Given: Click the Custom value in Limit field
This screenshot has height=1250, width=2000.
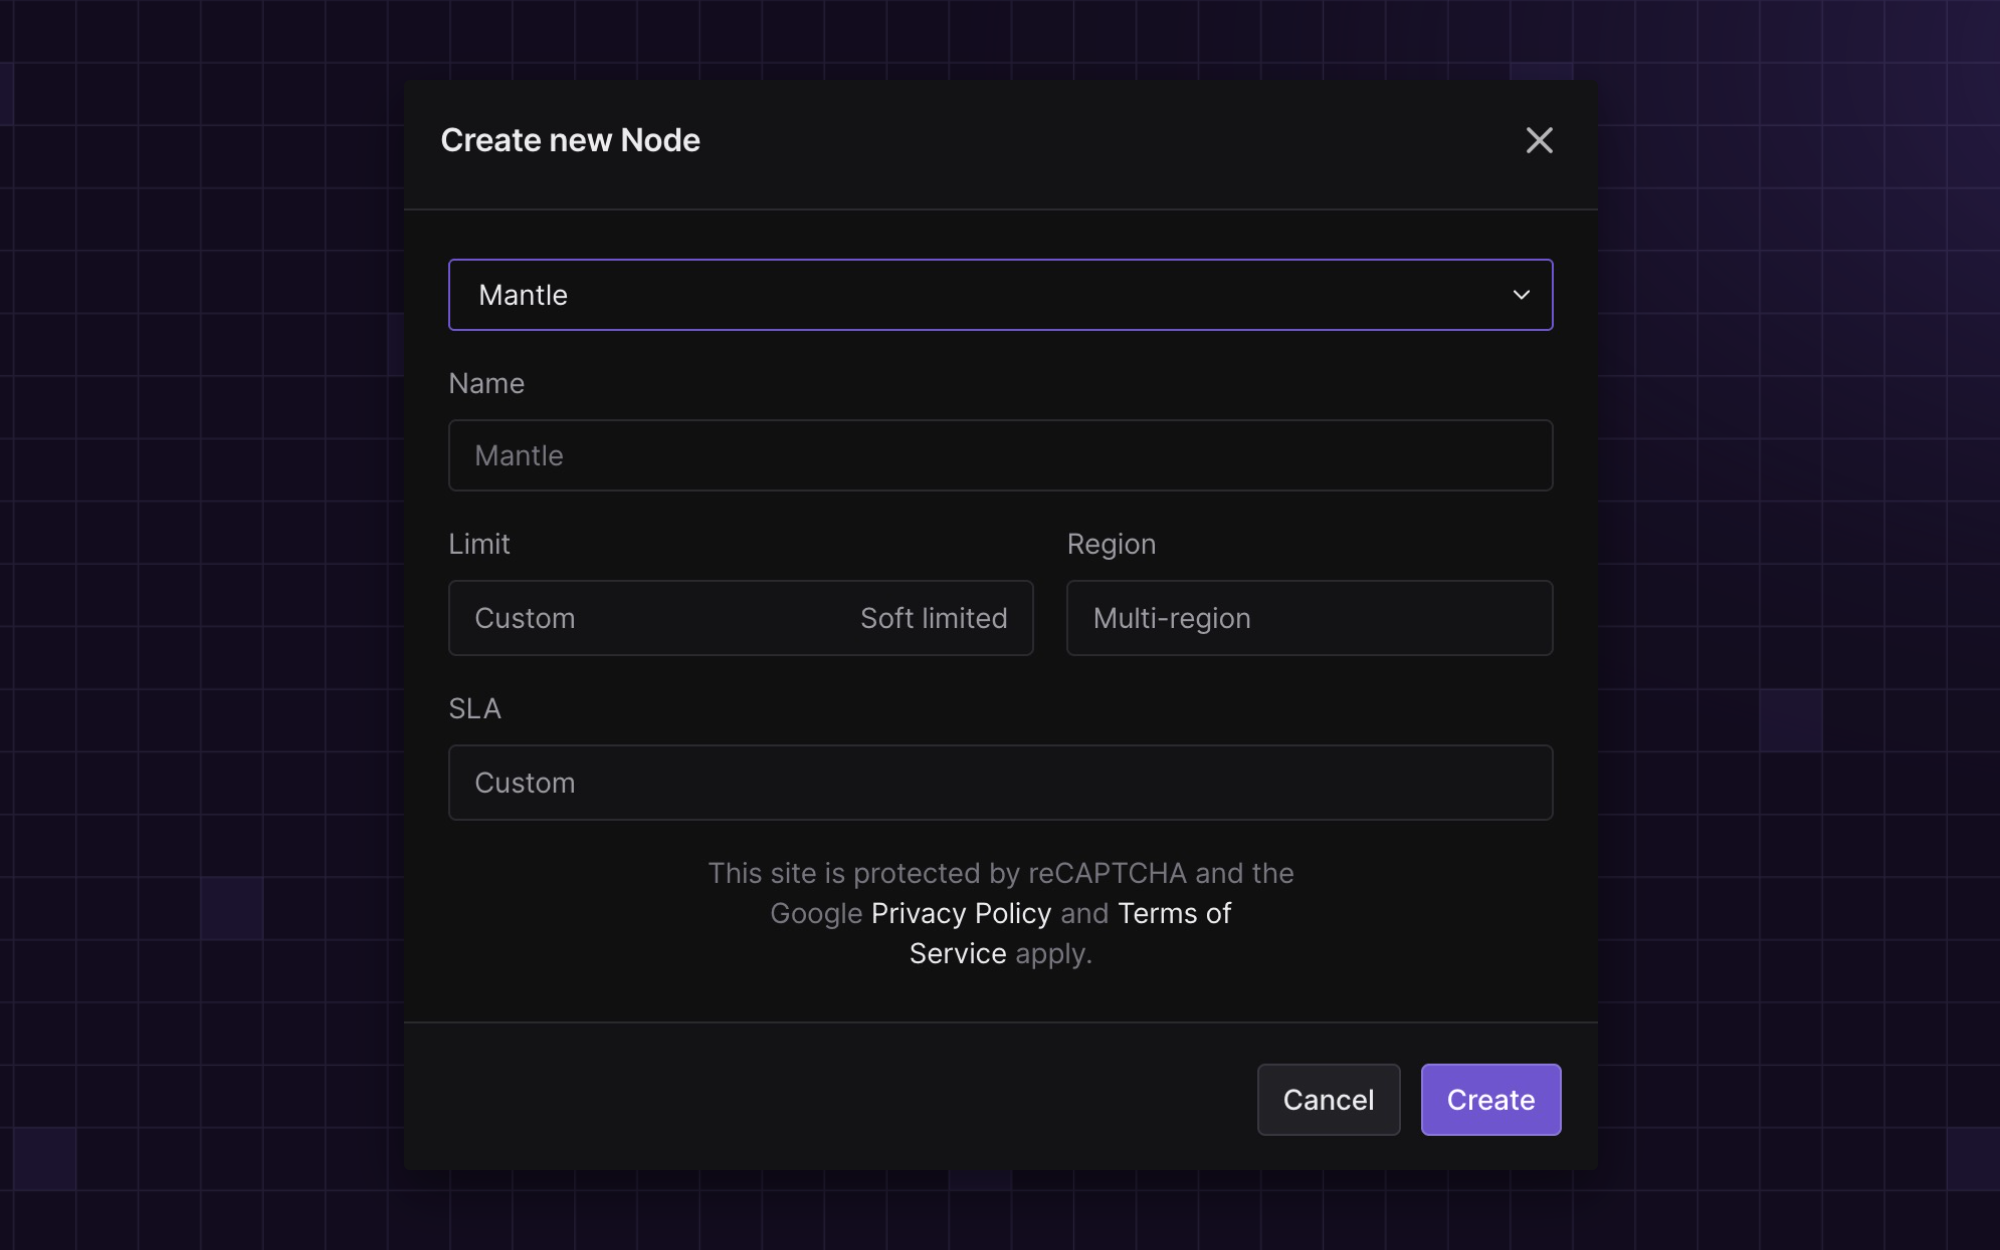Looking at the screenshot, I should pos(525,618).
